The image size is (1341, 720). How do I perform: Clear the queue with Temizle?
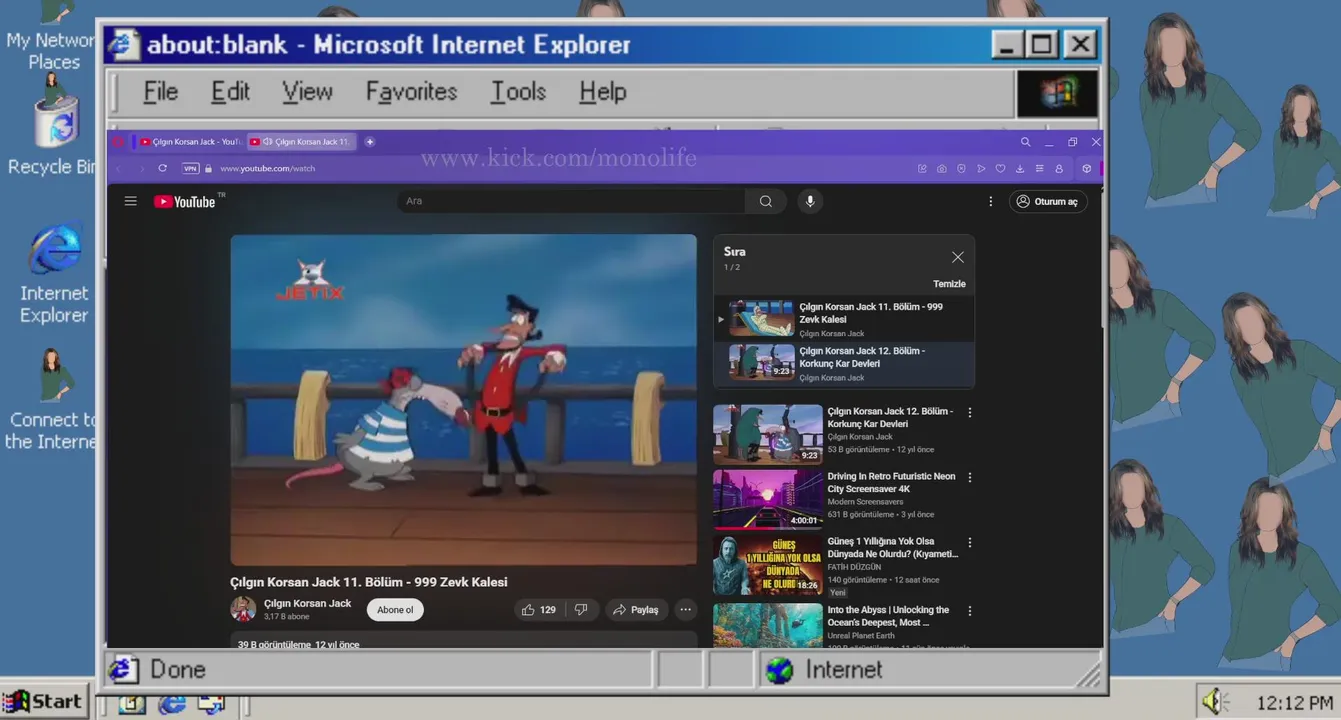point(949,284)
